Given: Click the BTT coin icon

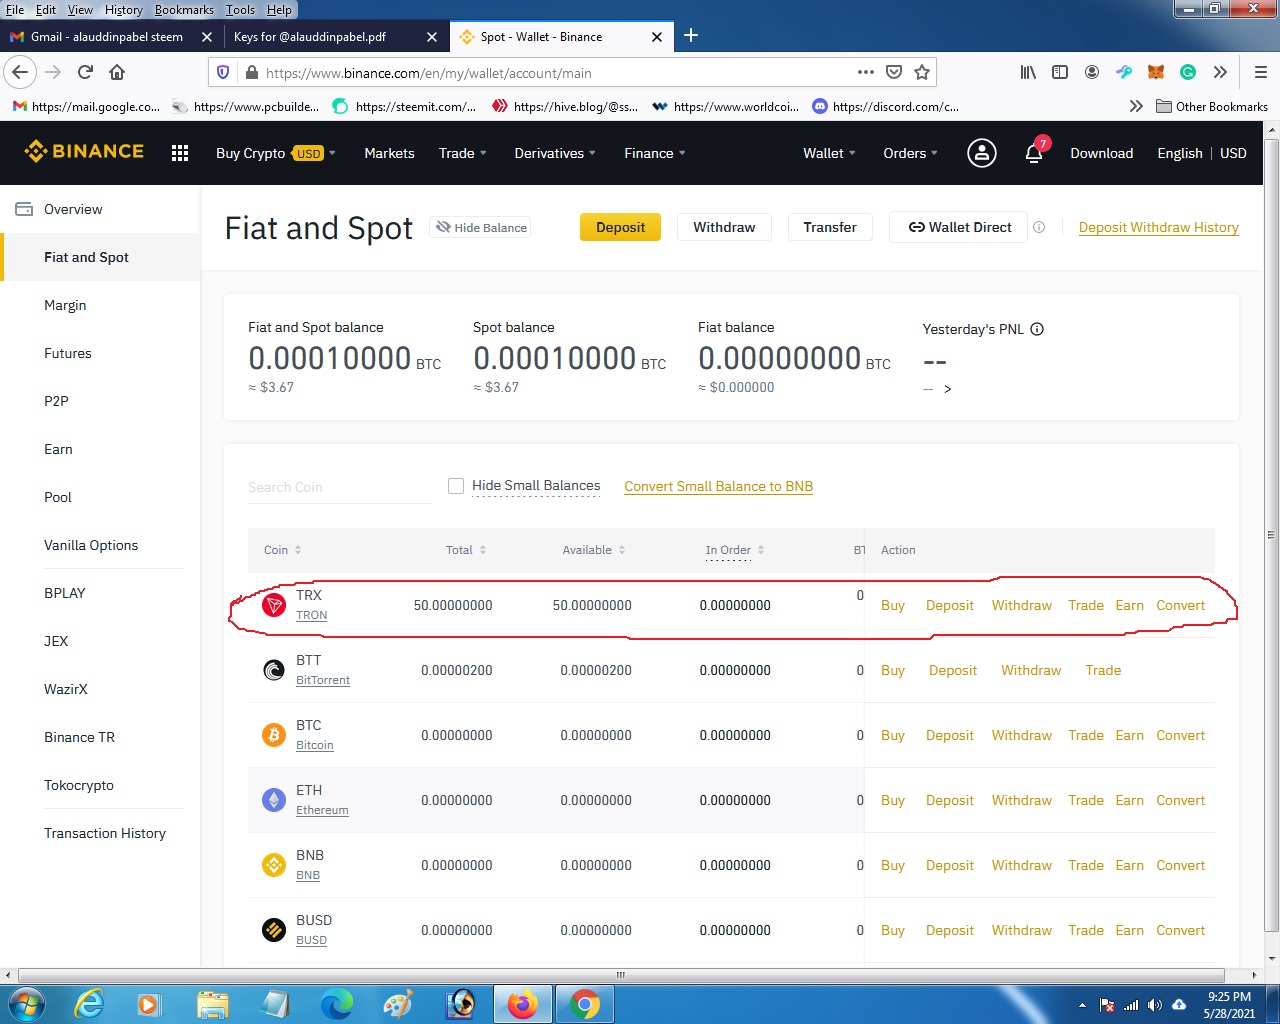Looking at the screenshot, I should point(274,670).
